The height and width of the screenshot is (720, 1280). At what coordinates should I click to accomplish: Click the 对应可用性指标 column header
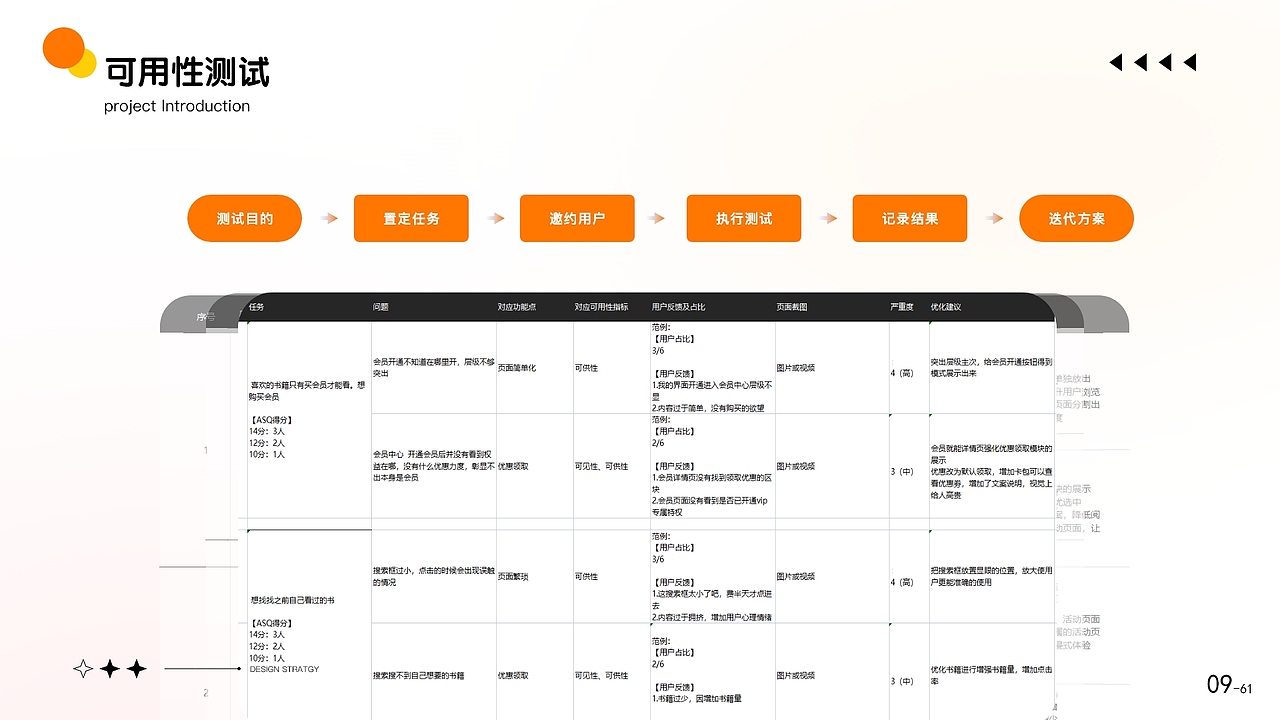602,307
